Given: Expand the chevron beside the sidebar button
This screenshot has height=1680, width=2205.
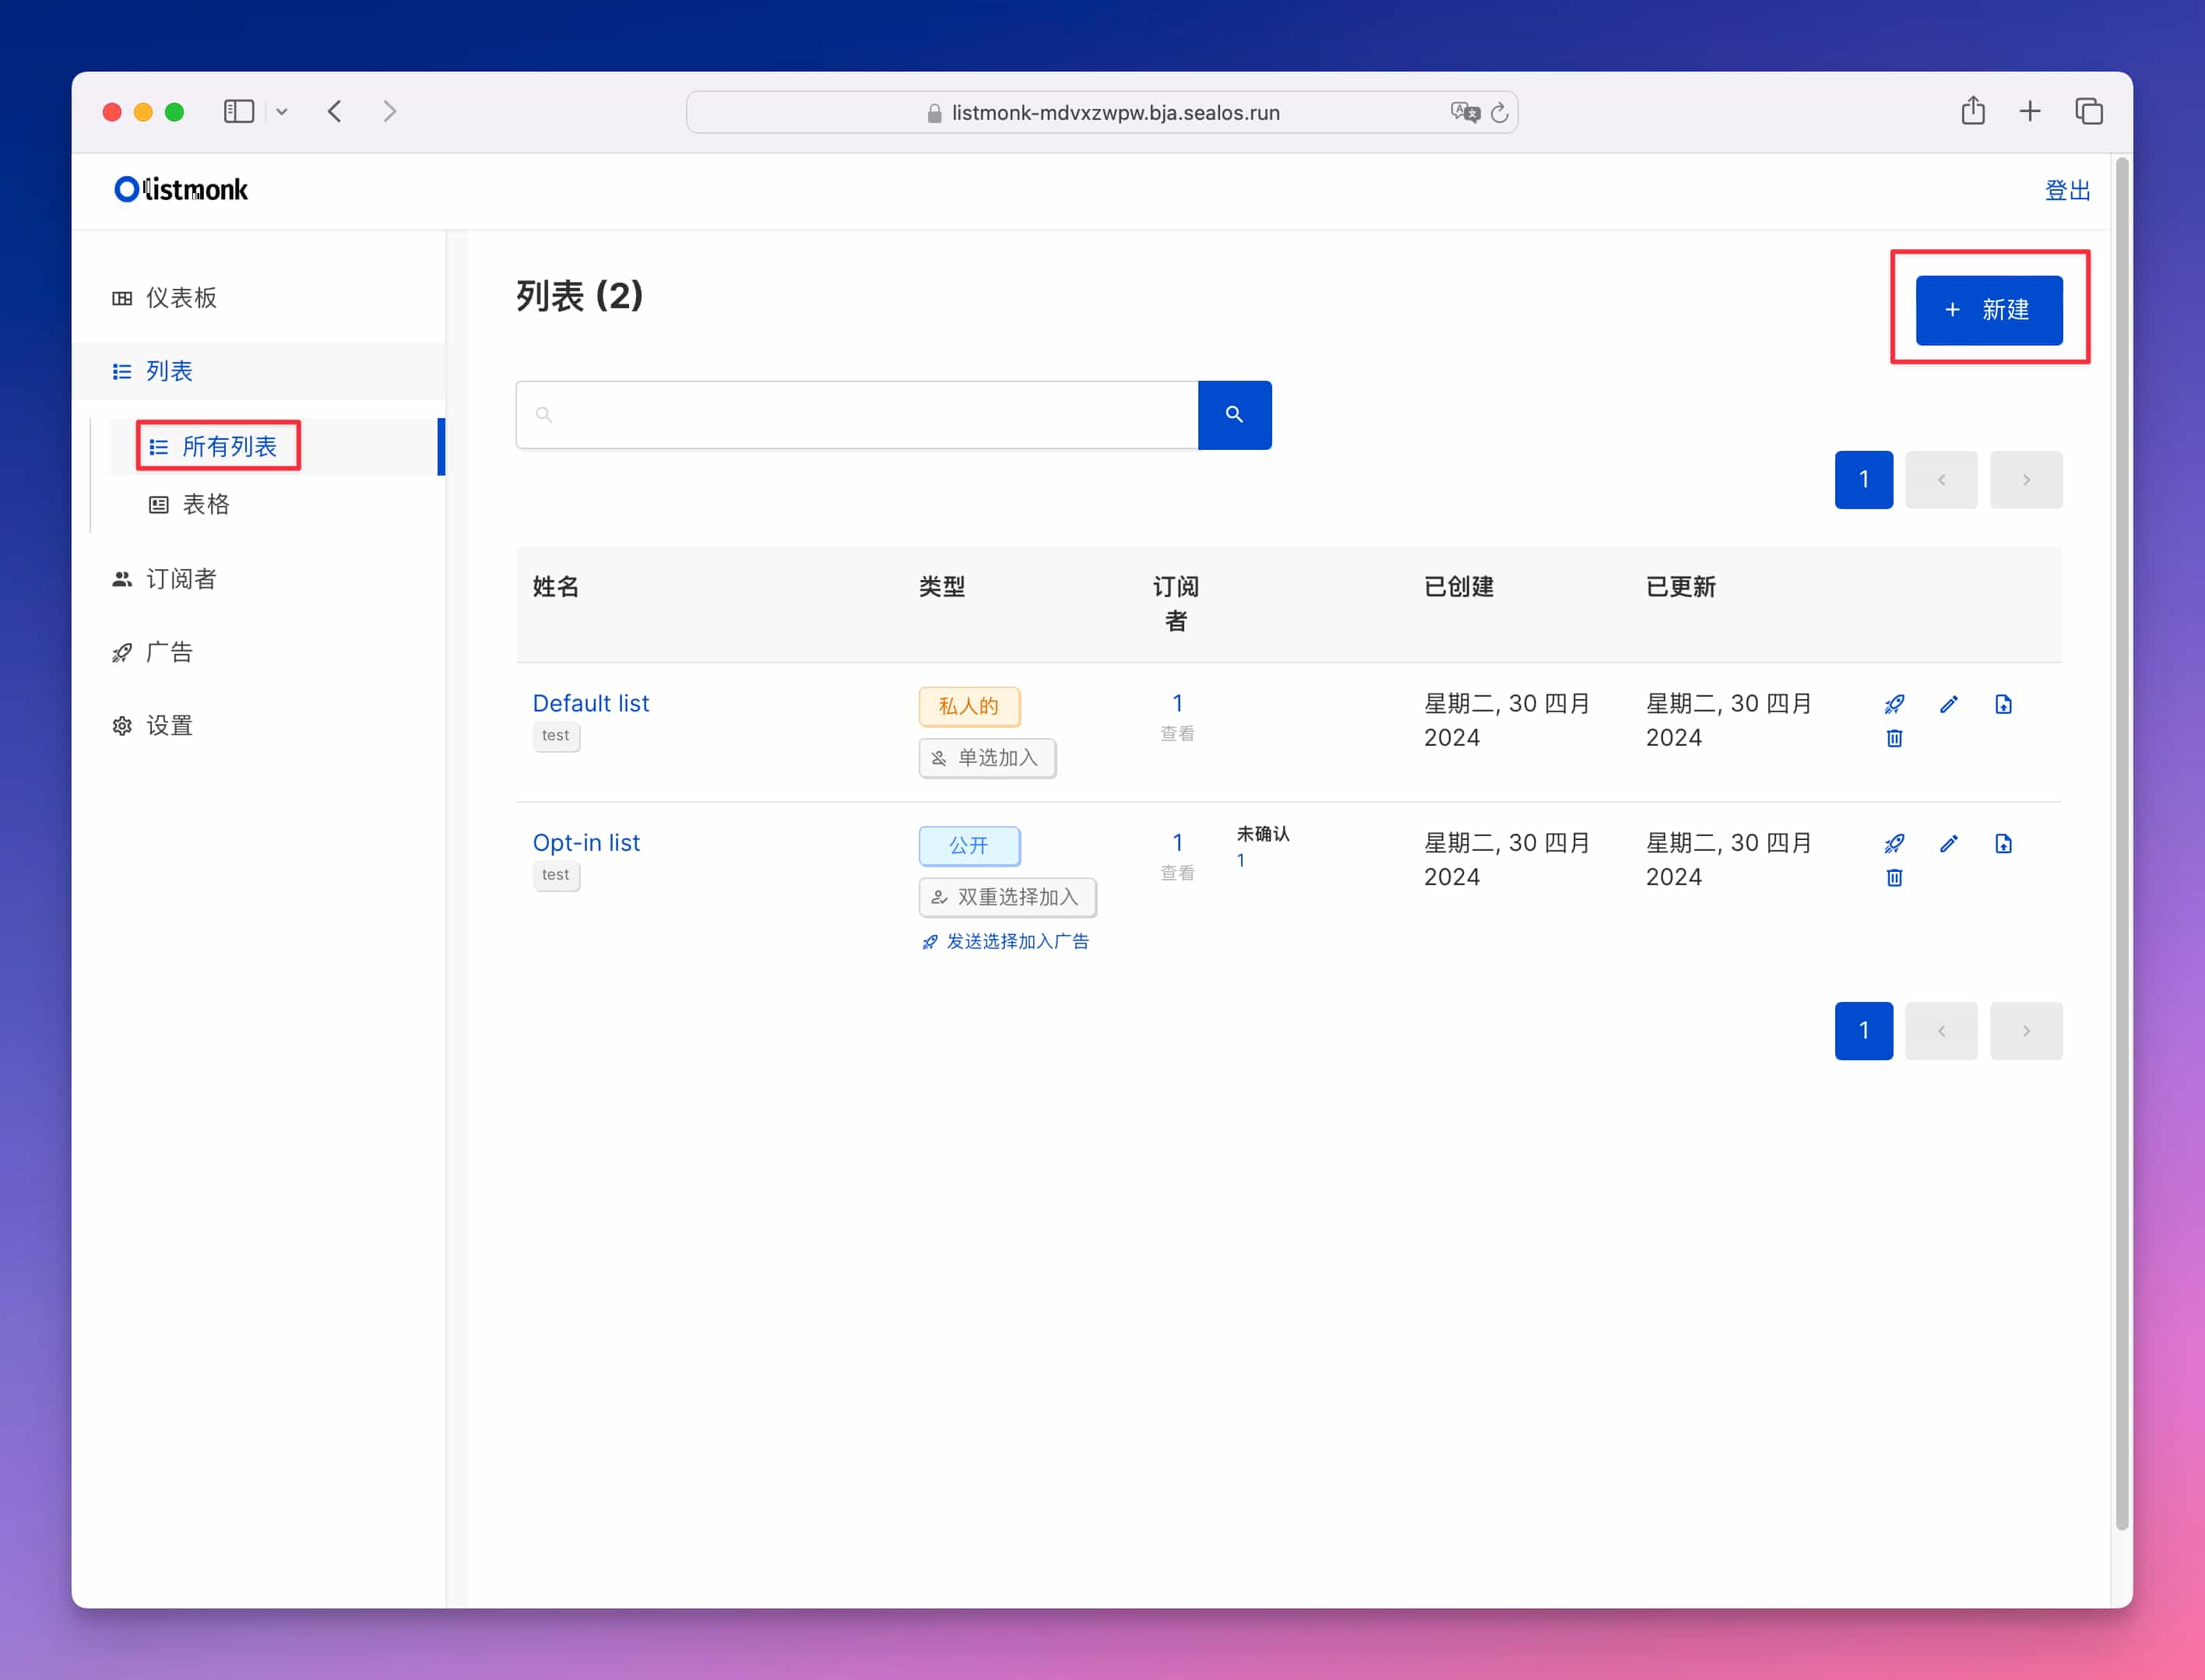Looking at the screenshot, I should pyautogui.click(x=282, y=111).
